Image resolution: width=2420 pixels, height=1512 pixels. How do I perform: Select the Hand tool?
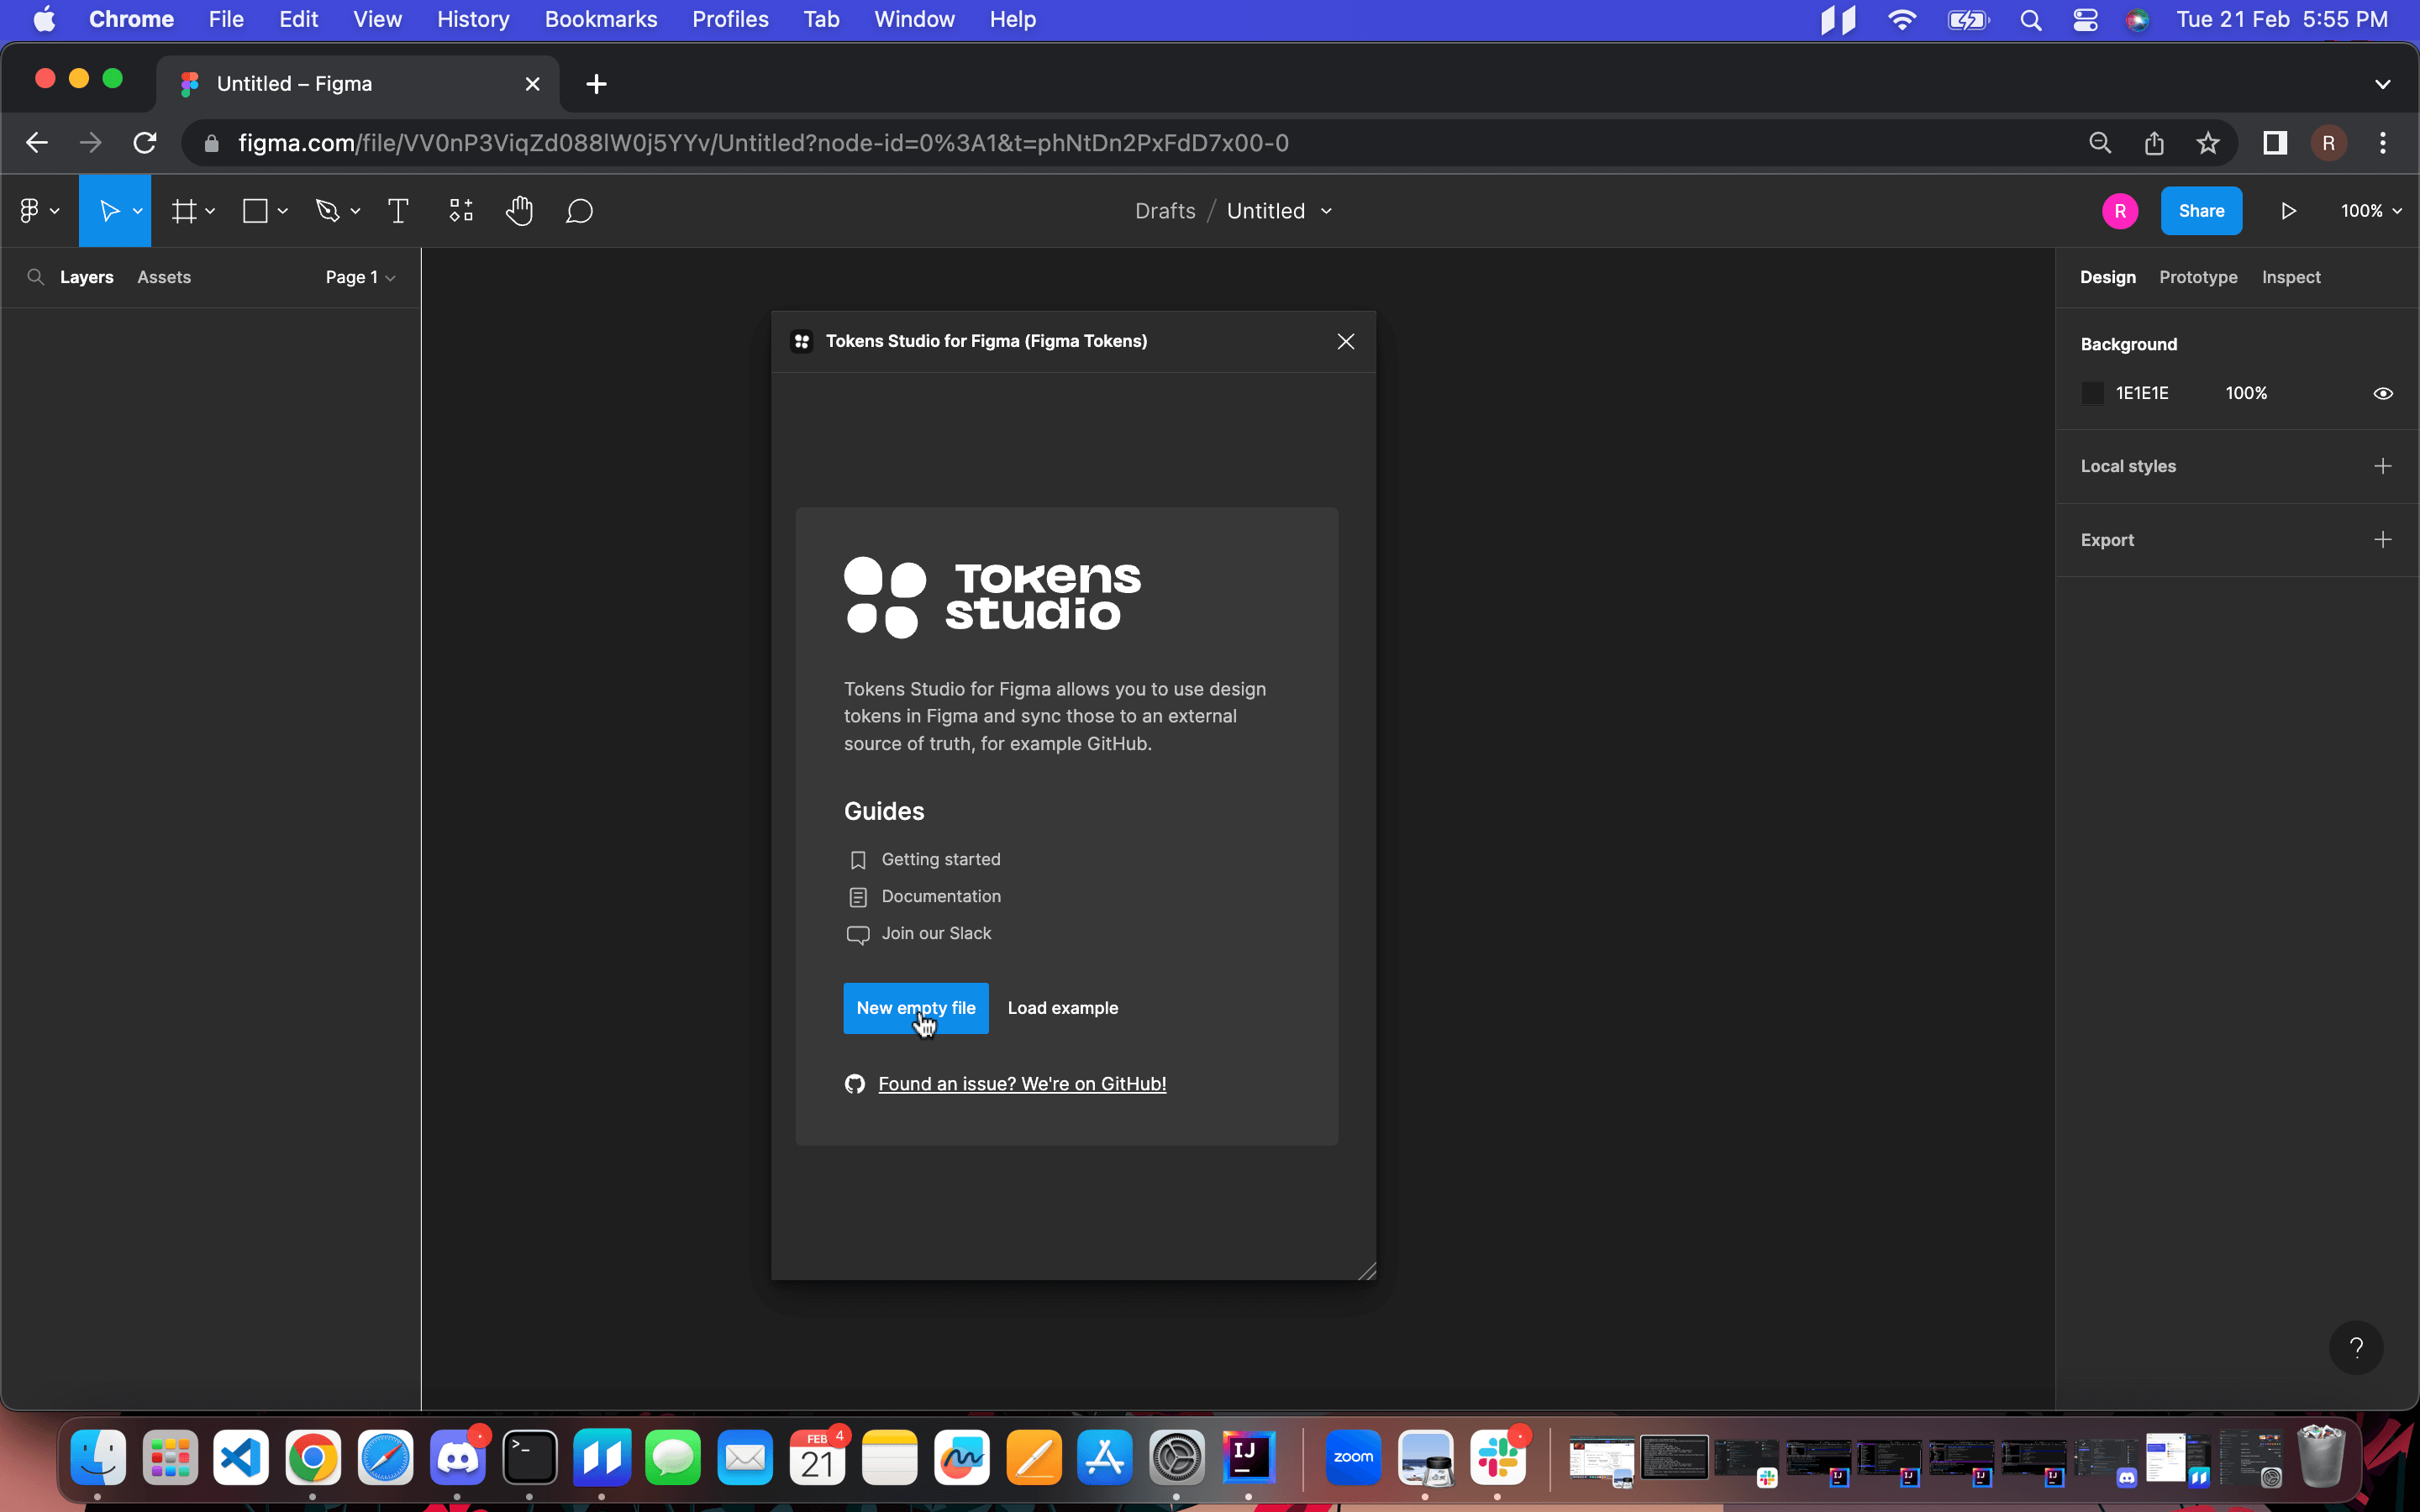520,211
